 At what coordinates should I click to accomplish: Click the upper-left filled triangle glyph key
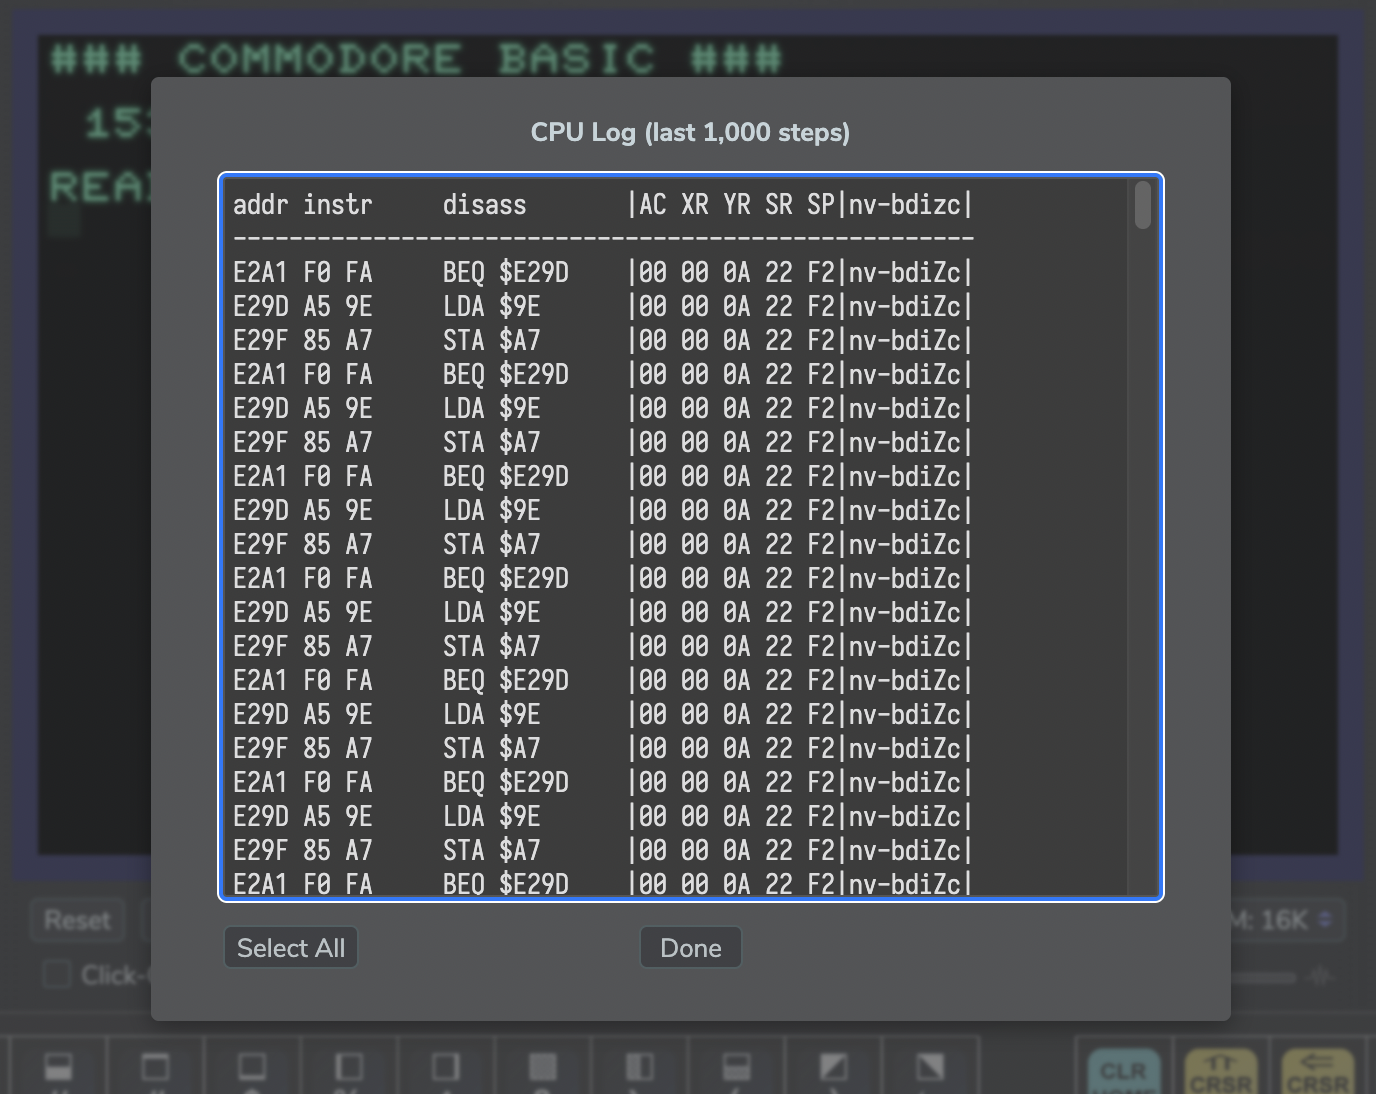pos(834,1066)
